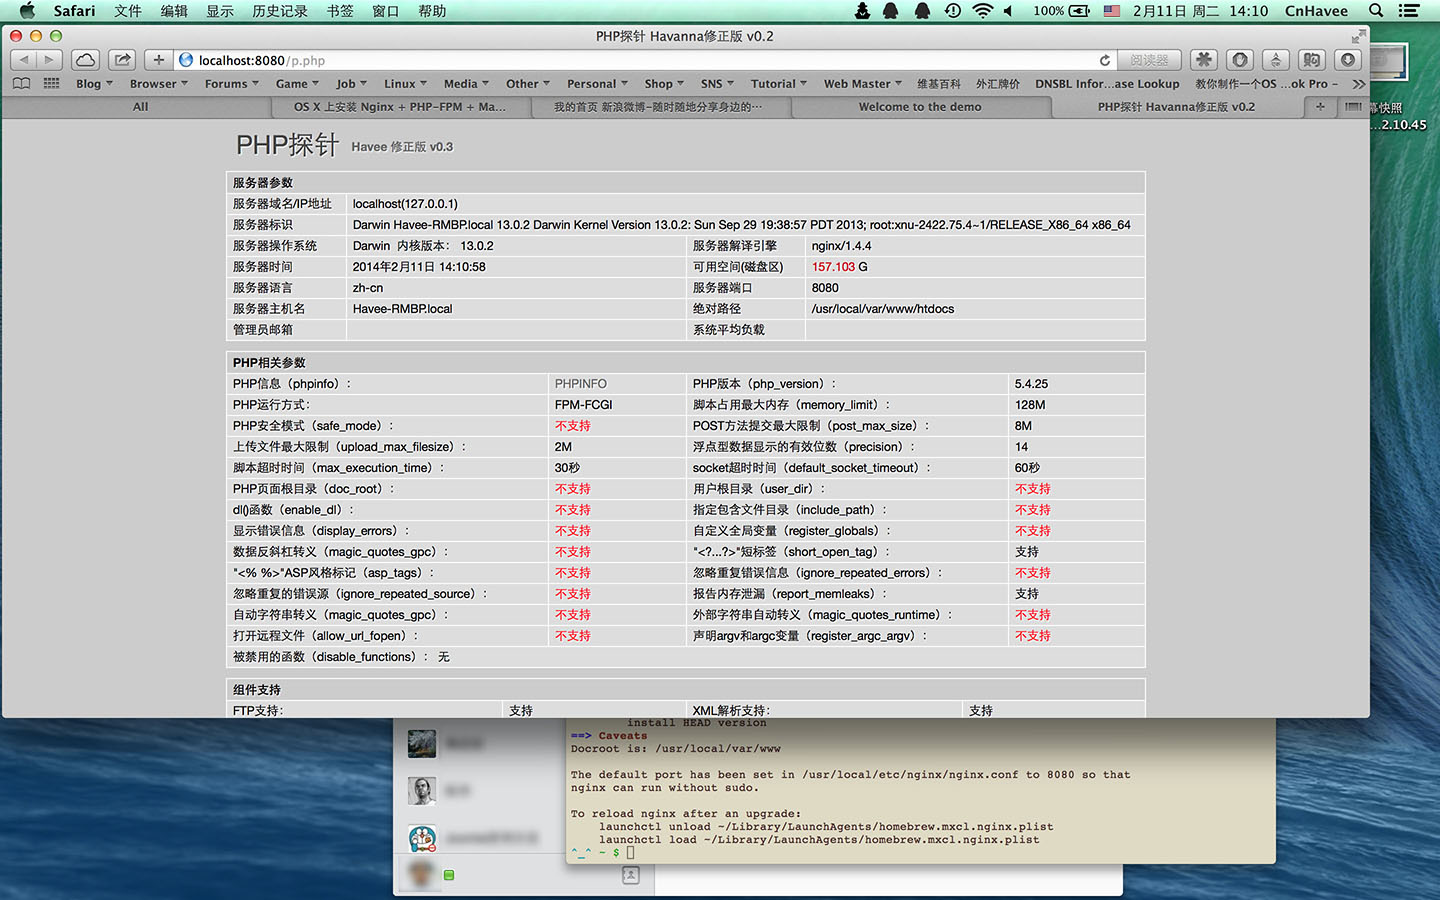
Task: Show all tabs icon beside new tab
Action: [x=1353, y=107]
